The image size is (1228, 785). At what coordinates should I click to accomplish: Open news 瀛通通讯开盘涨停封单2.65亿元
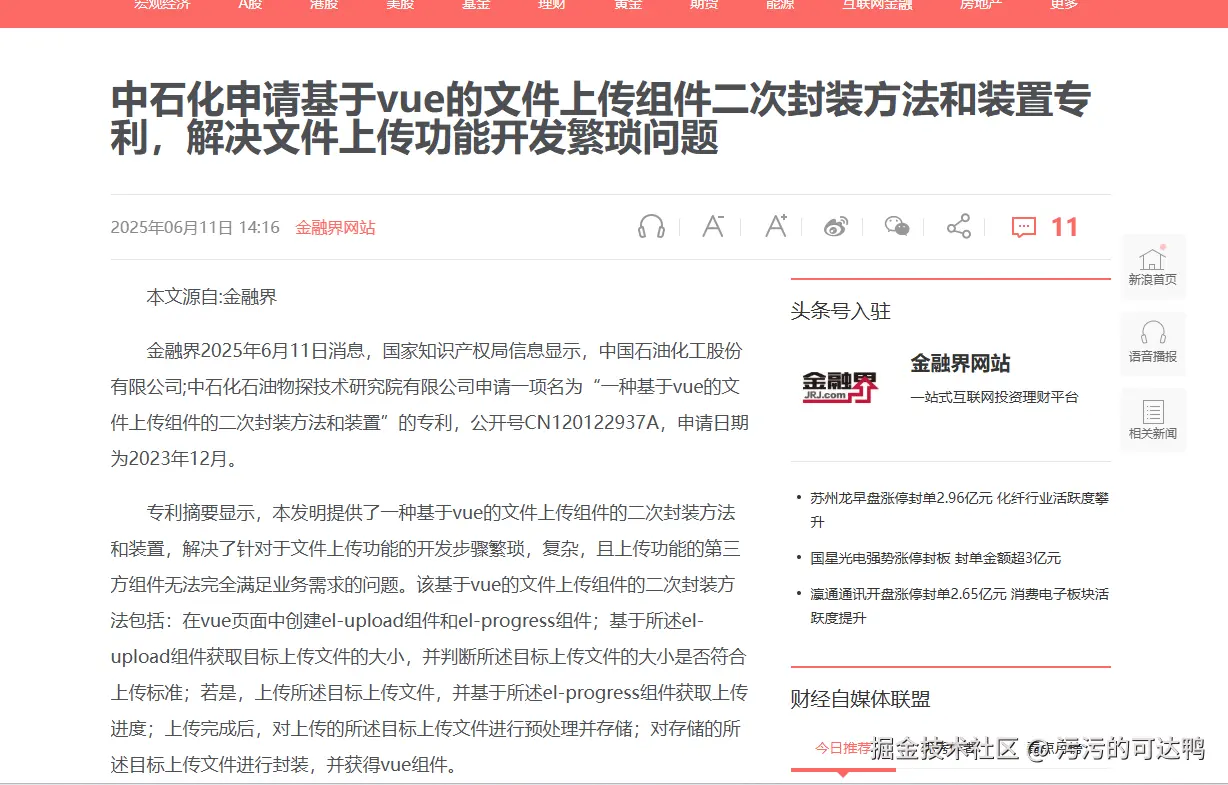click(x=959, y=606)
